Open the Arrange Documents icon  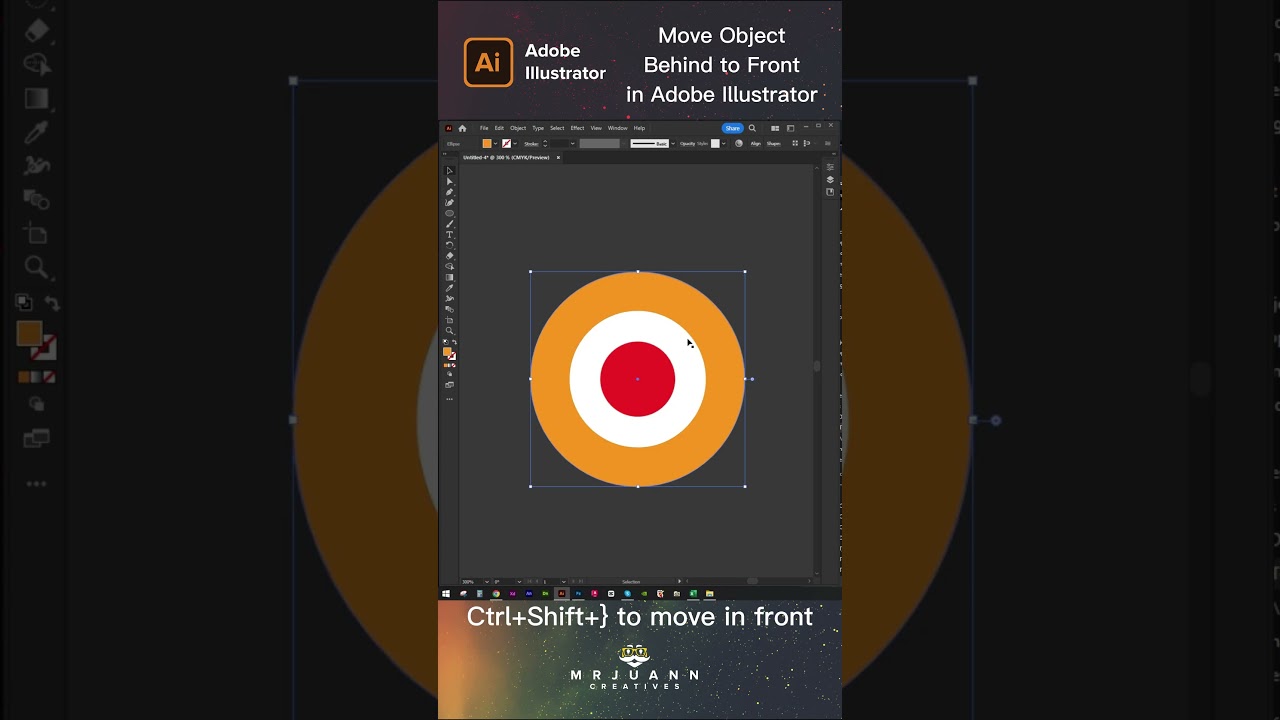(775, 128)
